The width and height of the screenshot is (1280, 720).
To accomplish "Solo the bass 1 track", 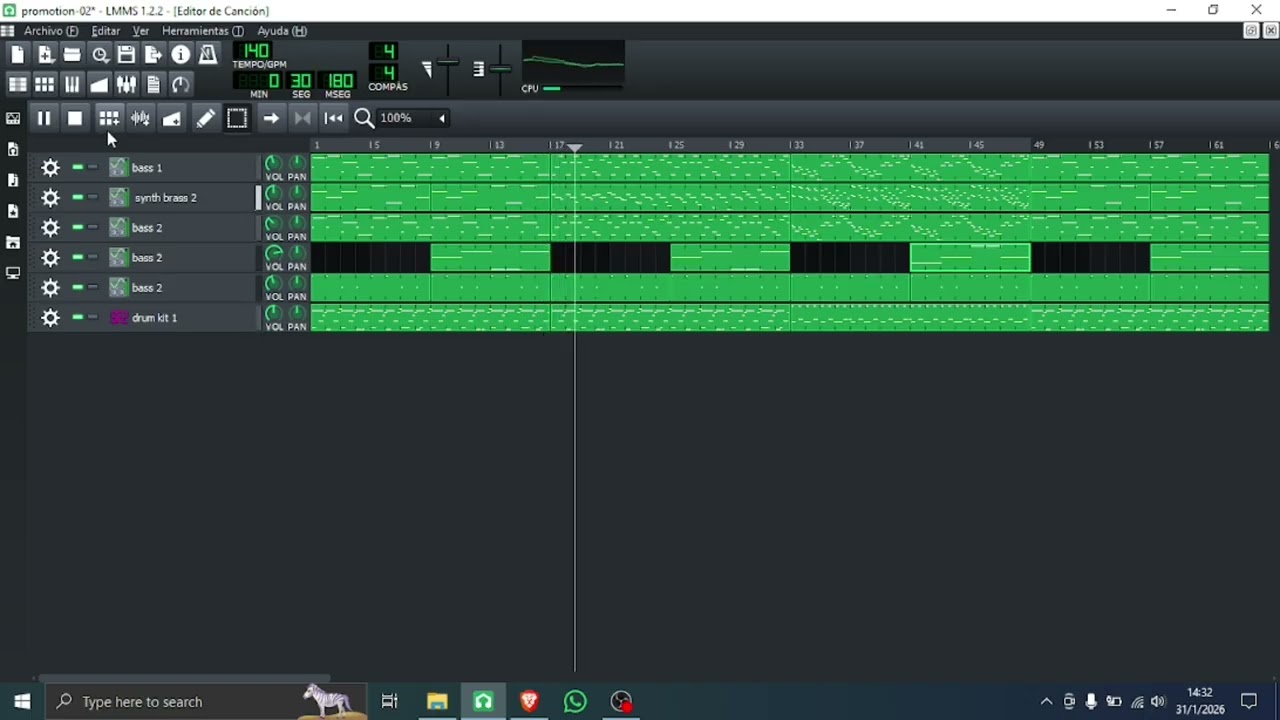I will tap(93, 167).
